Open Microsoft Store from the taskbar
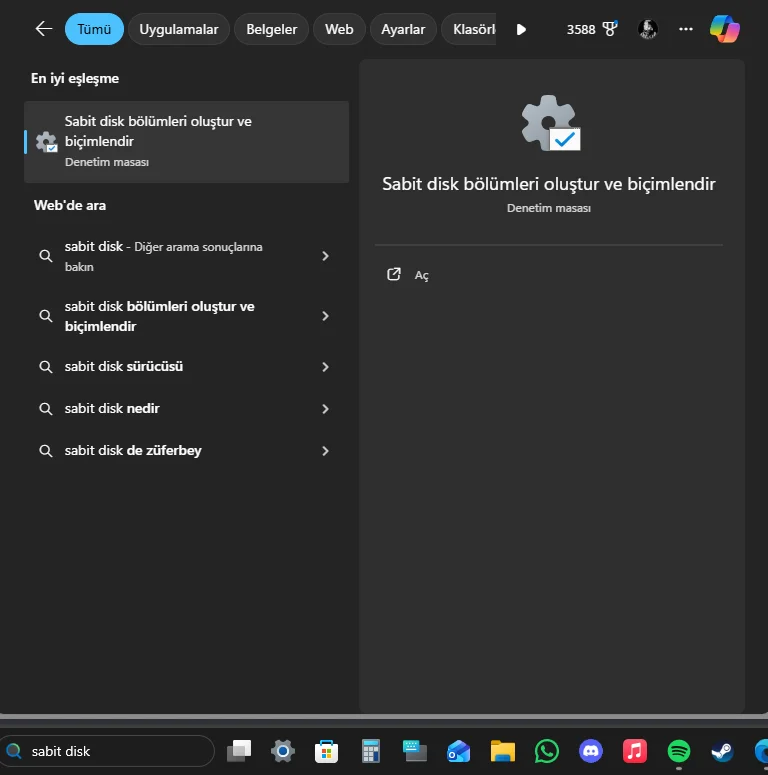This screenshot has width=768, height=775. 326,751
